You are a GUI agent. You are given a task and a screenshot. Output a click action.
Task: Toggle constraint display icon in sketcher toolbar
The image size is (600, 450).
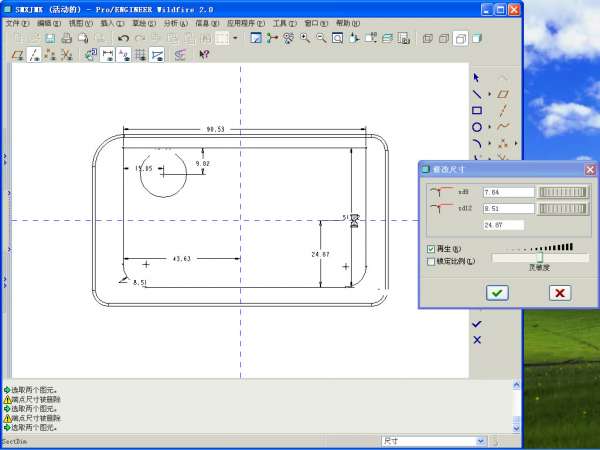pyautogui.click(x=124, y=55)
